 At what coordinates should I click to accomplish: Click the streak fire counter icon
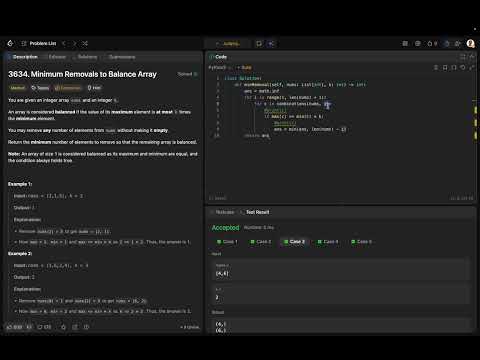click(432, 44)
